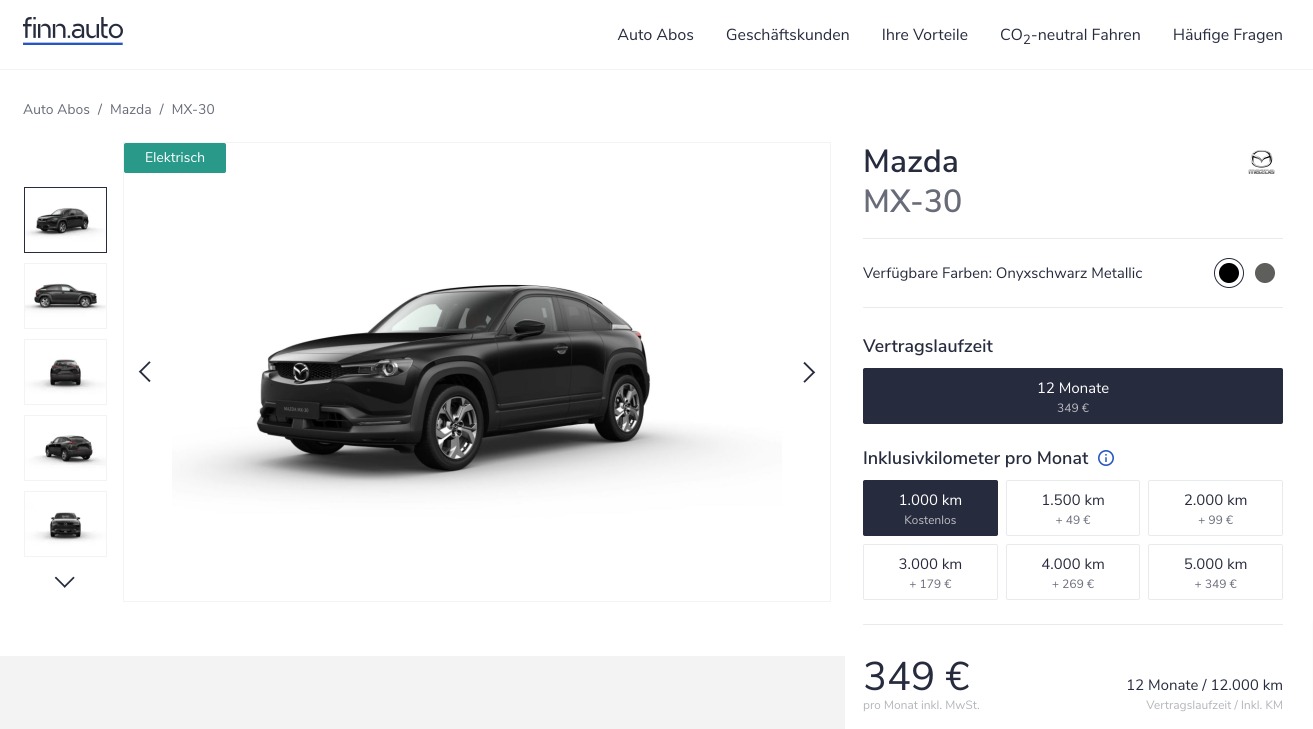Open the Geschäftskunden navigation link
1313x729 pixels.
point(787,35)
